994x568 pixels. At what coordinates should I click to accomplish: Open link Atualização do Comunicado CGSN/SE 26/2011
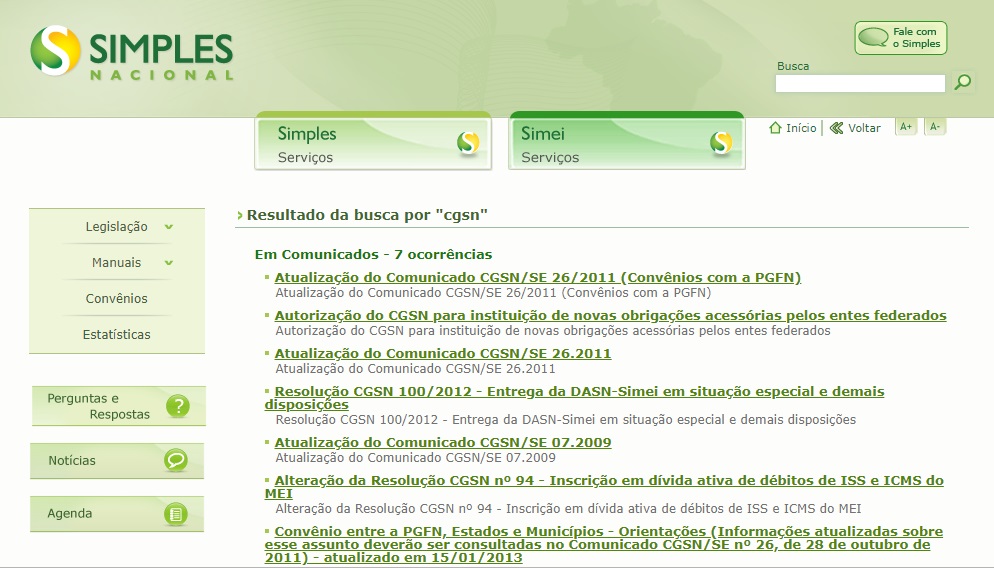pos(538,278)
